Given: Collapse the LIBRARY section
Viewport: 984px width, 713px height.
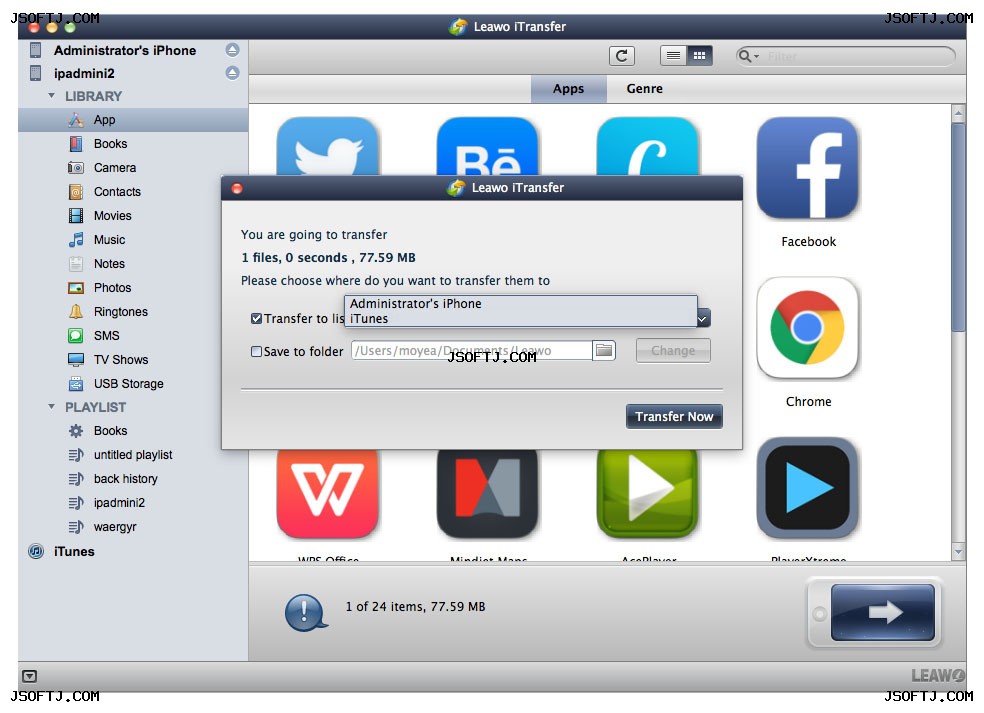Looking at the screenshot, I should pos(51,96).
